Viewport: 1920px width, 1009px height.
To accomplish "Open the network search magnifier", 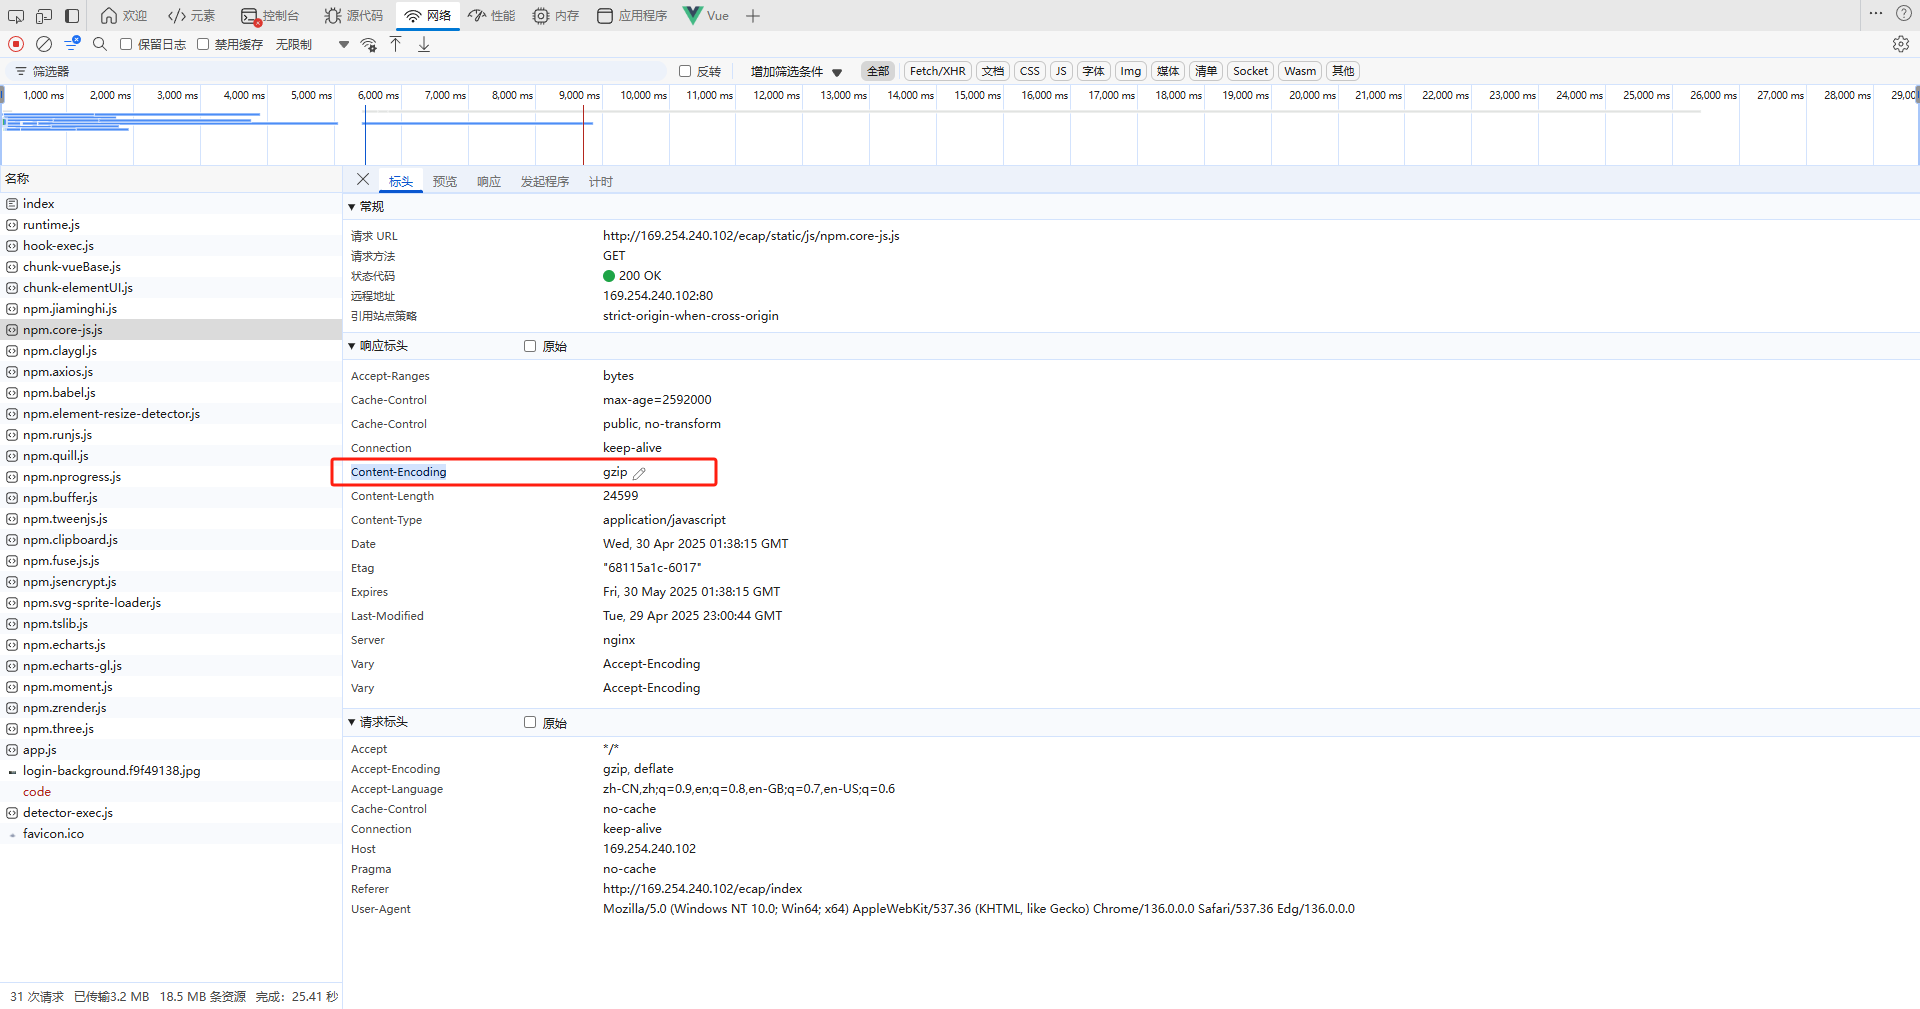I will coord(100,44).
